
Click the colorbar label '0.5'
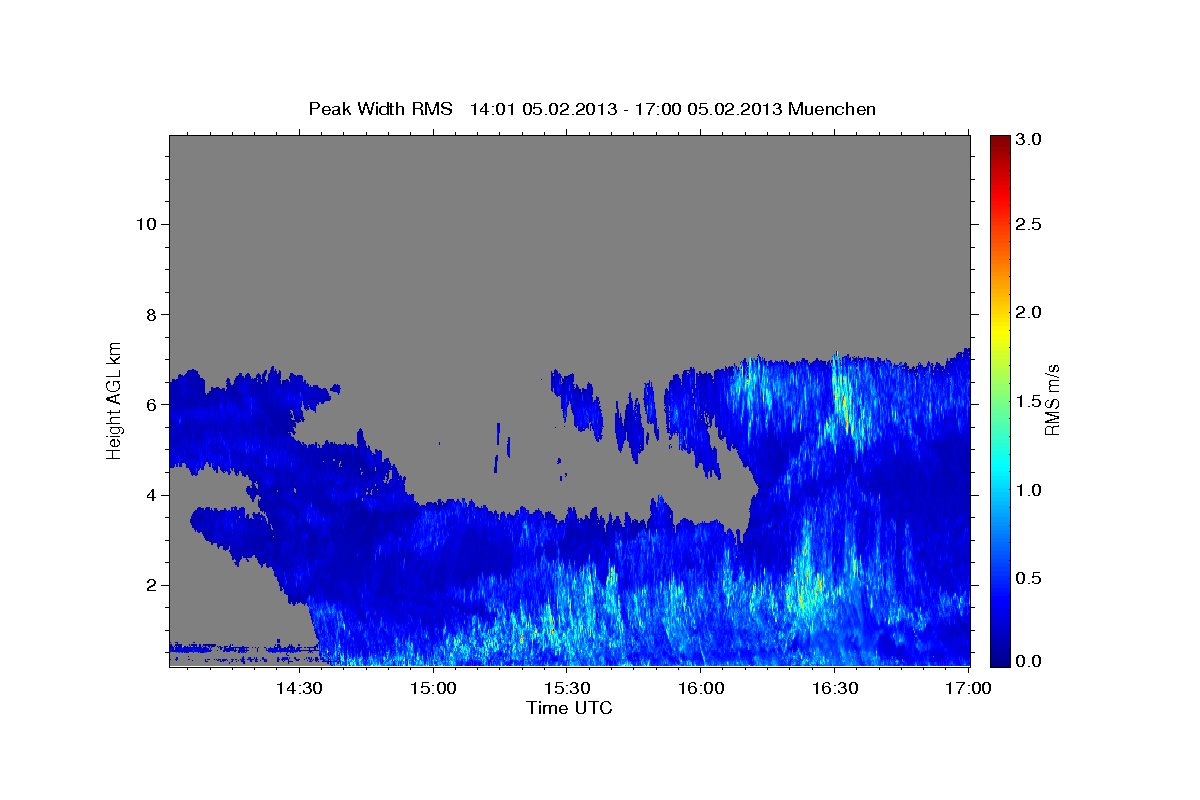coord(1029,578)
